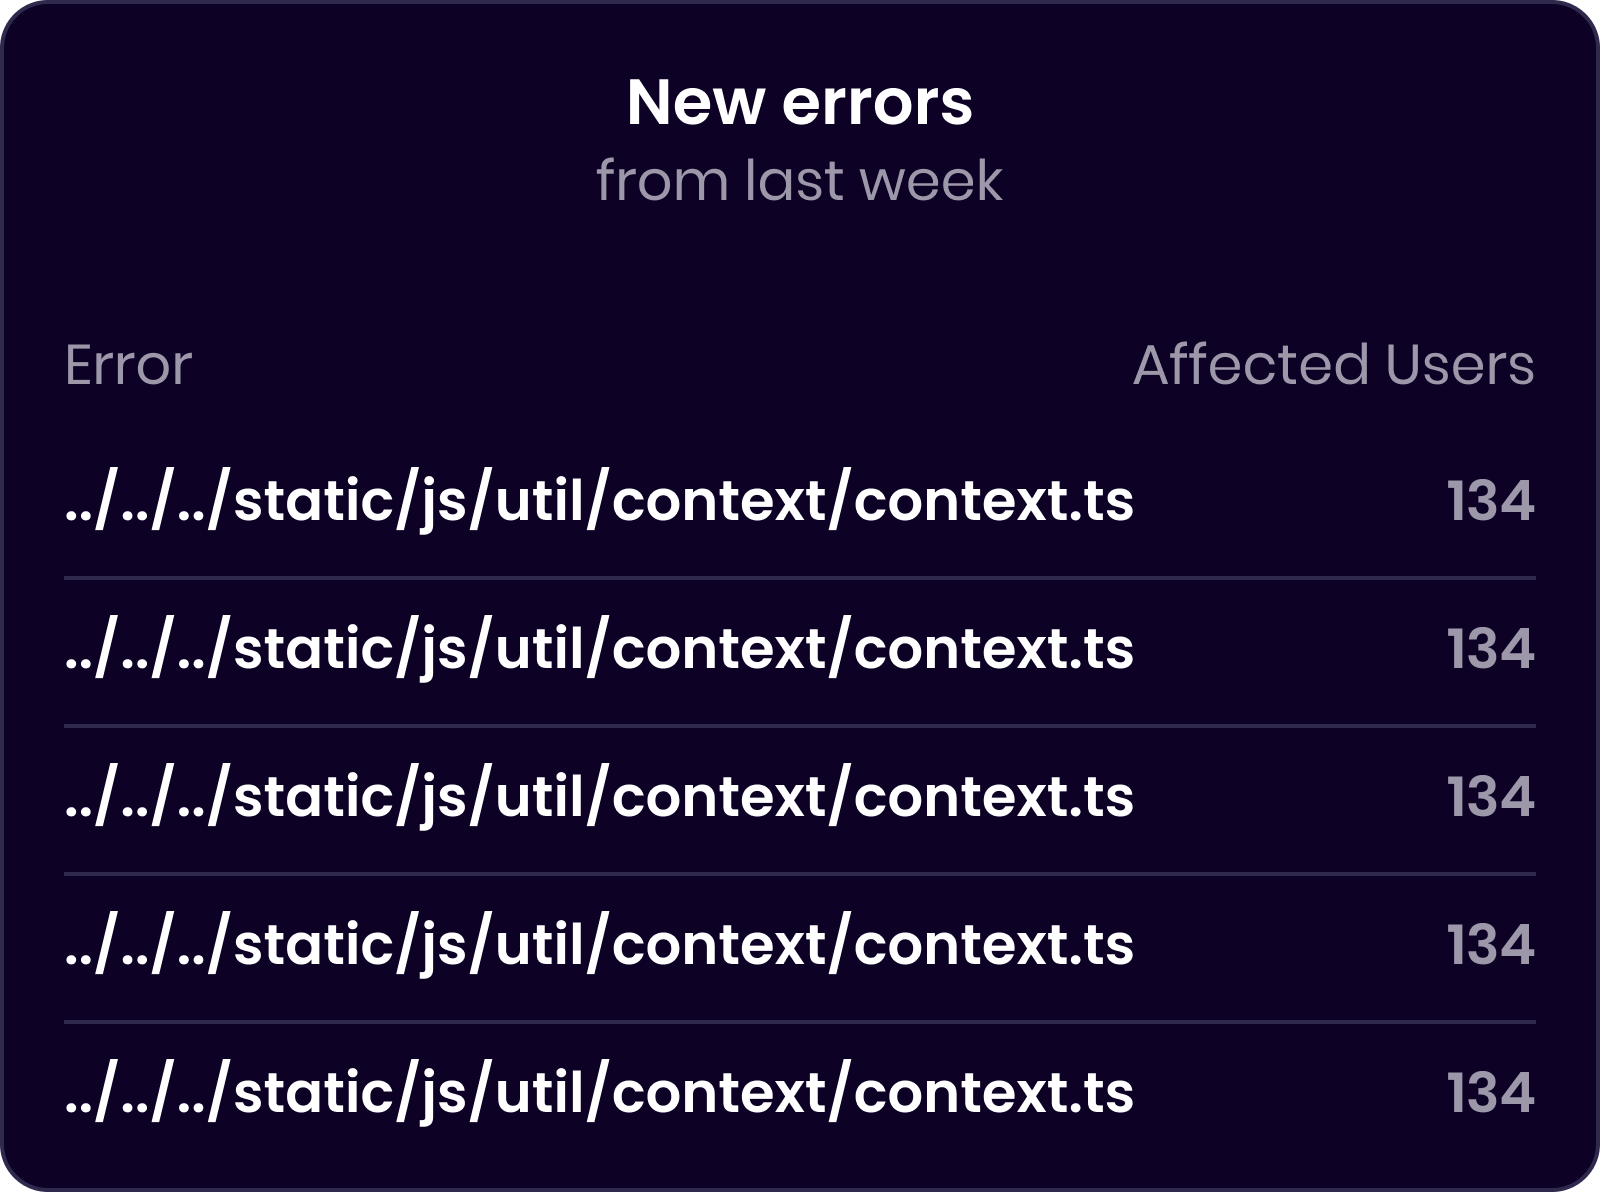
Task: Click the 134 count in the first row
Action: click(x=1490, y=501)
